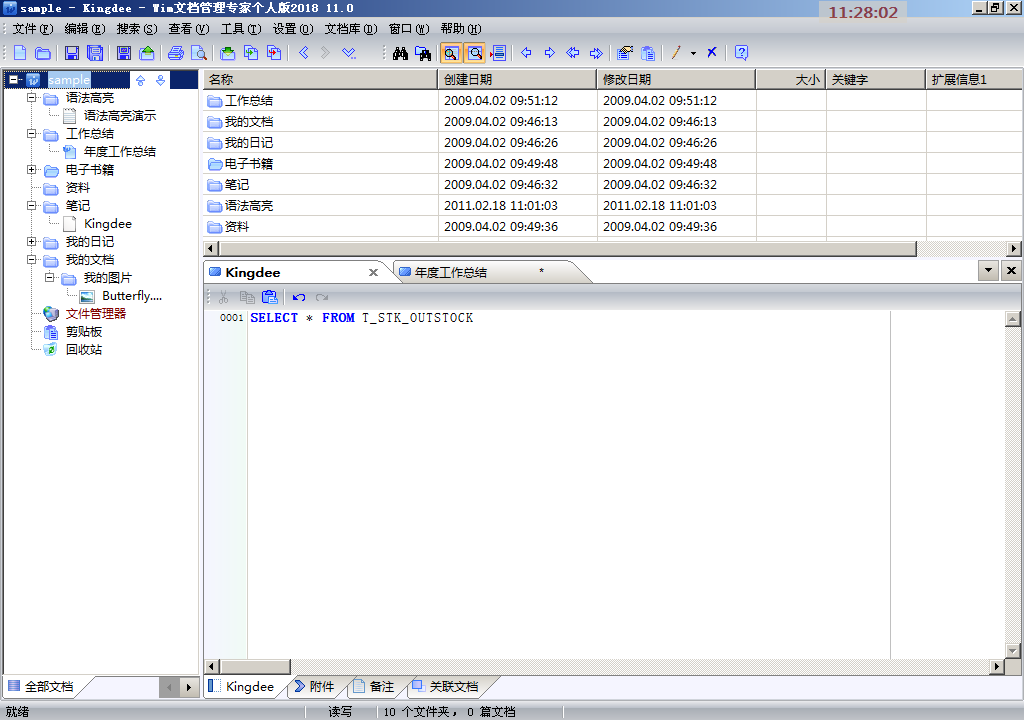Viewport: 1024px width, 720px height.
Task: Open Print Preview from toolbar
Action: (x=199, y=53)
